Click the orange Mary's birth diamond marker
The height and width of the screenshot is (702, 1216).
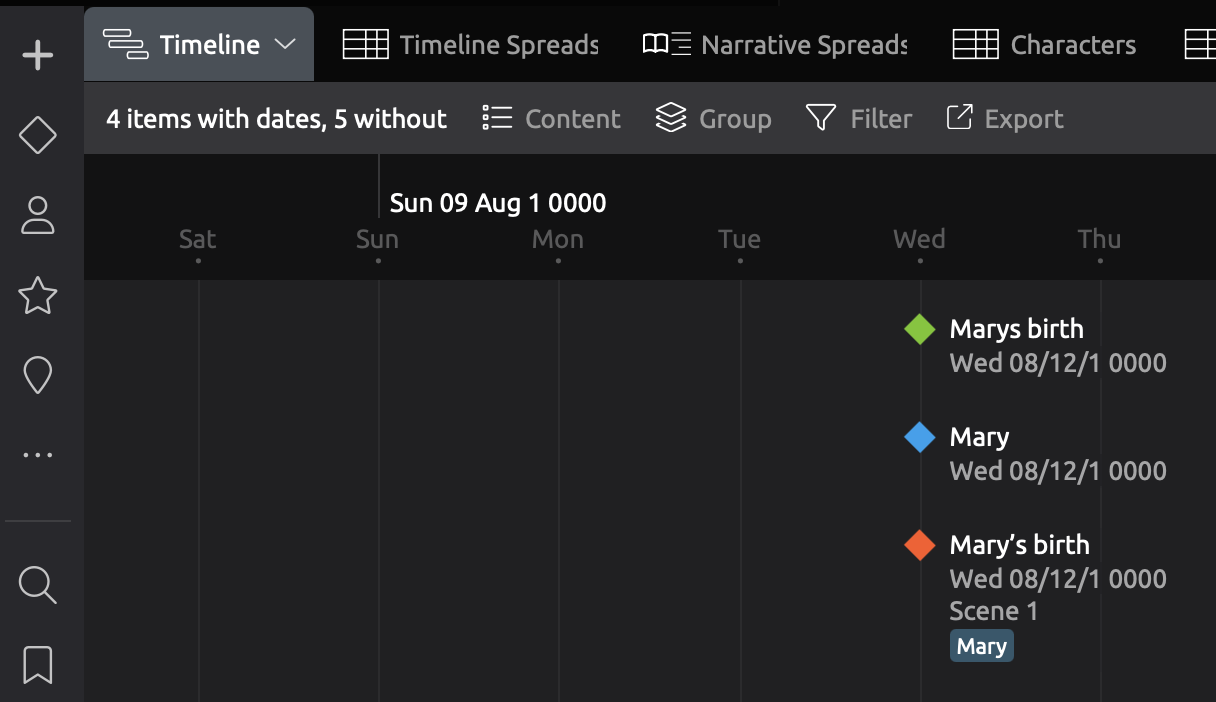click(x=919, y=545)
